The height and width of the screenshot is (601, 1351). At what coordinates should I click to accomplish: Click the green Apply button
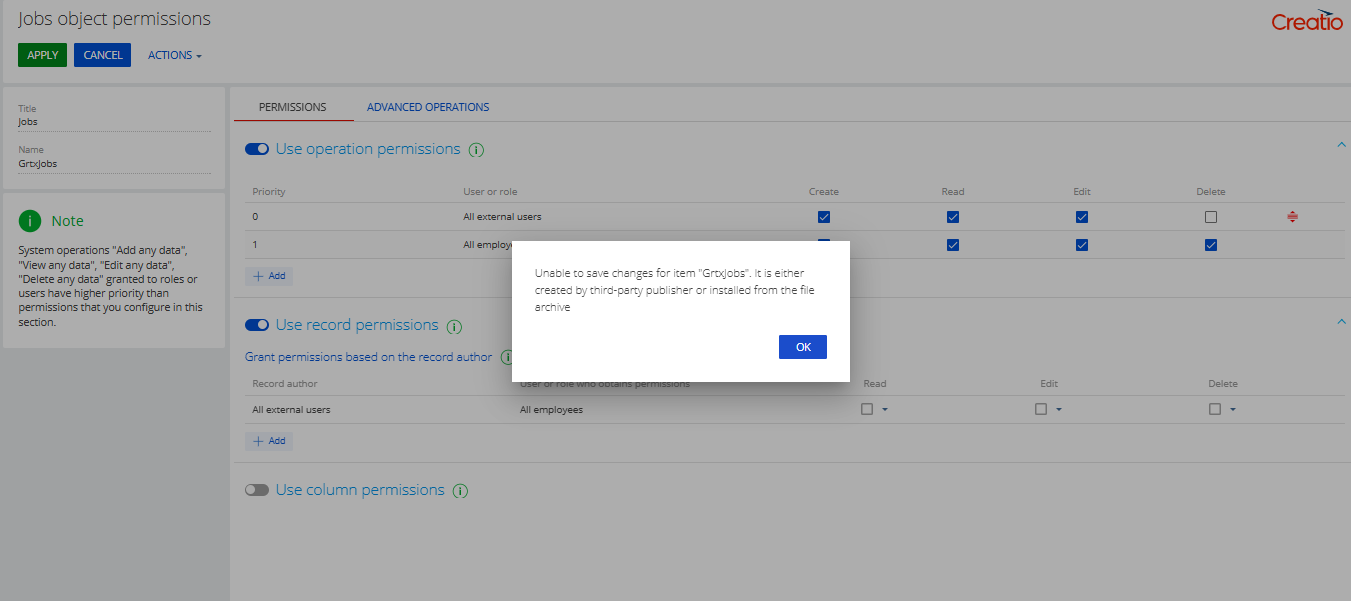(x=42, y=55)
